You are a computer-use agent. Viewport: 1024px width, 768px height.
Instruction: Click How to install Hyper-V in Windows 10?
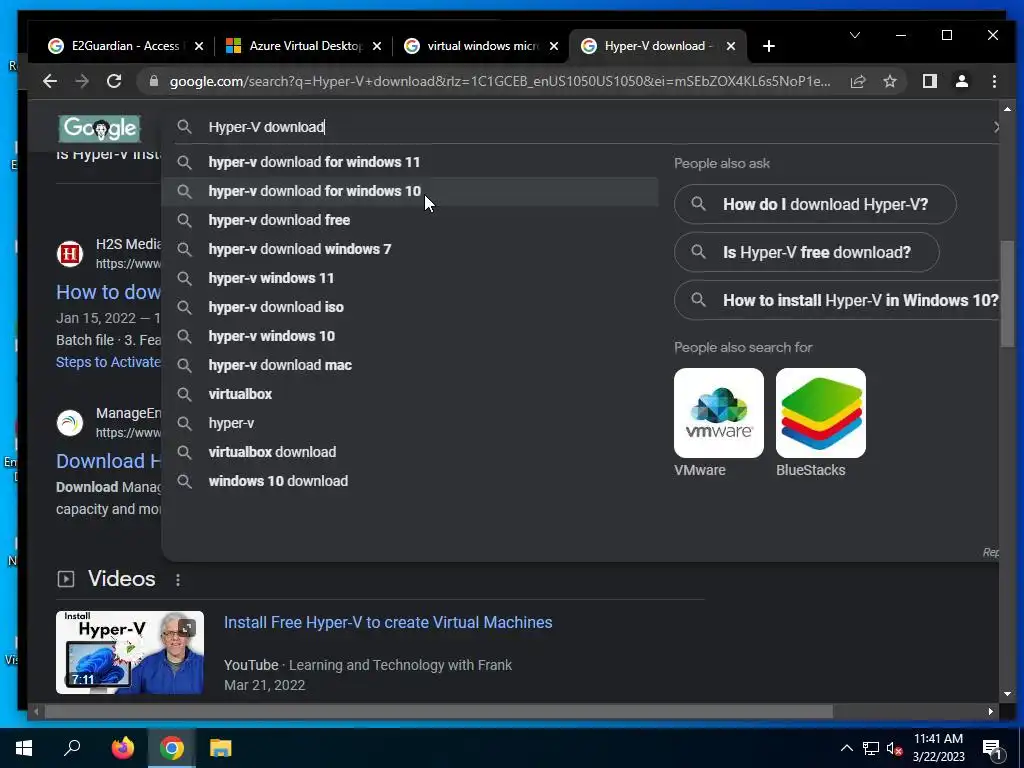coord(837,300)
